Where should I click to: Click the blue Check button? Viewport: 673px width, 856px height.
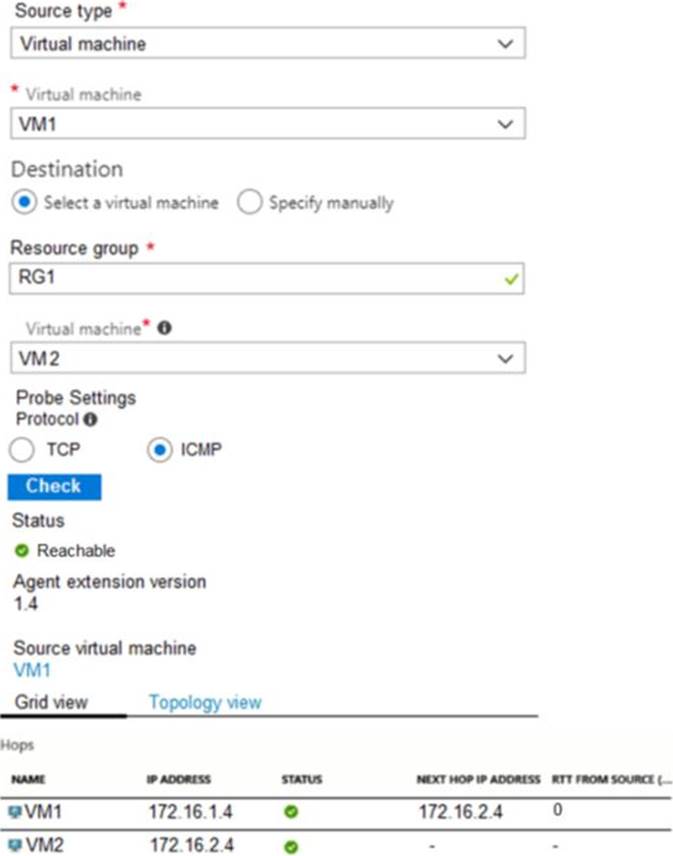pos(54,486)
